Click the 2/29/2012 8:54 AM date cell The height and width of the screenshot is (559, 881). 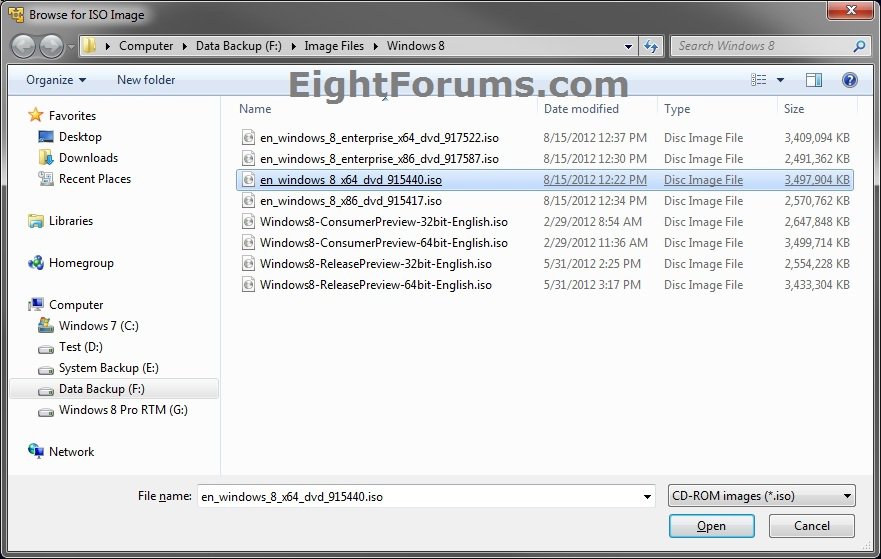pos(592,222)
